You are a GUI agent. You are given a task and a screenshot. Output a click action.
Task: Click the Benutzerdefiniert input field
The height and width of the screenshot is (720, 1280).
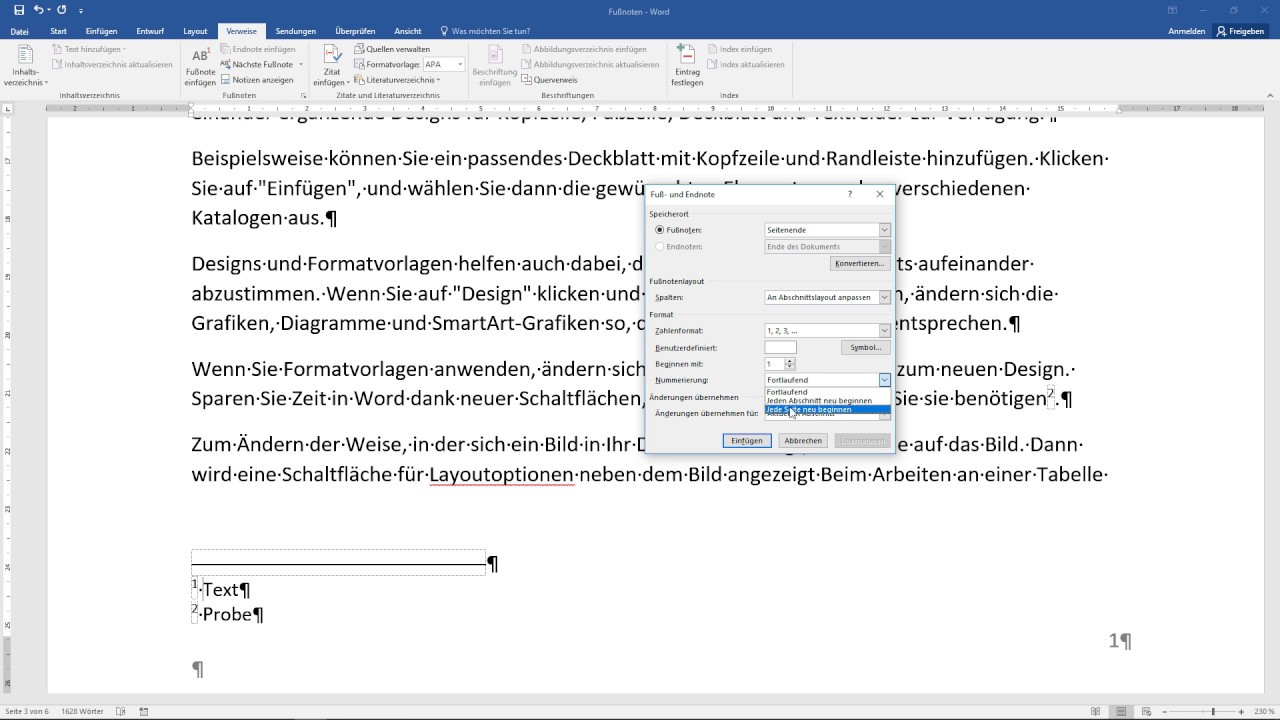coord(780,347)
